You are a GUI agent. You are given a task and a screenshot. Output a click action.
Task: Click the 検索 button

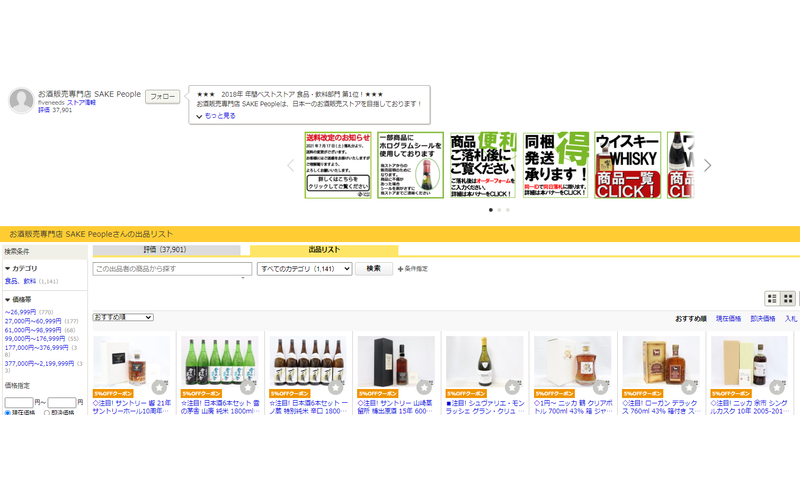tap(373, 268)
